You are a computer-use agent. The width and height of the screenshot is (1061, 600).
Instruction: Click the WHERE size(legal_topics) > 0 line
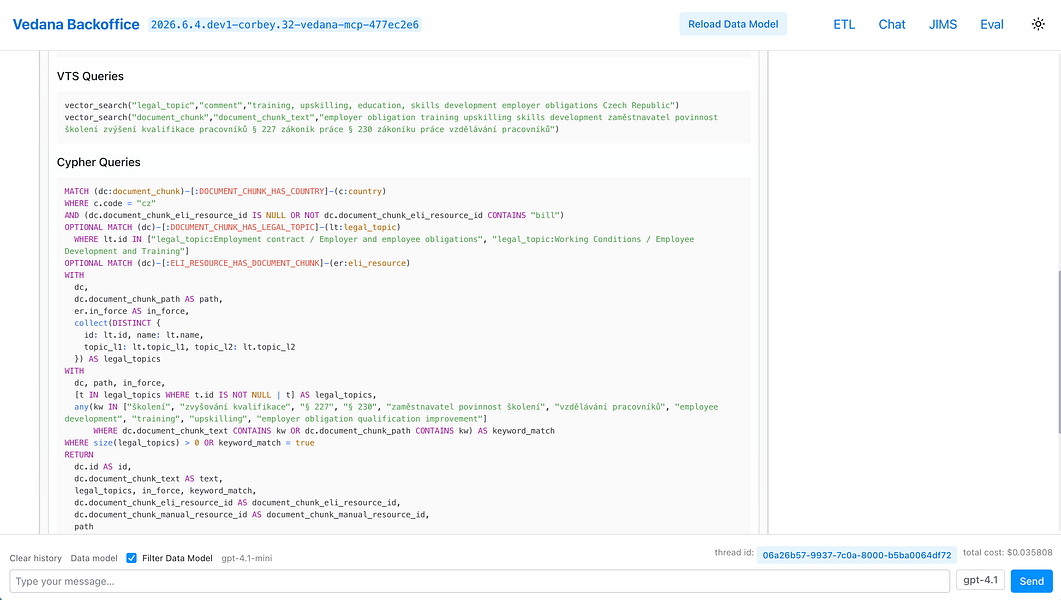pyautogui.click(x=189, y=443)
